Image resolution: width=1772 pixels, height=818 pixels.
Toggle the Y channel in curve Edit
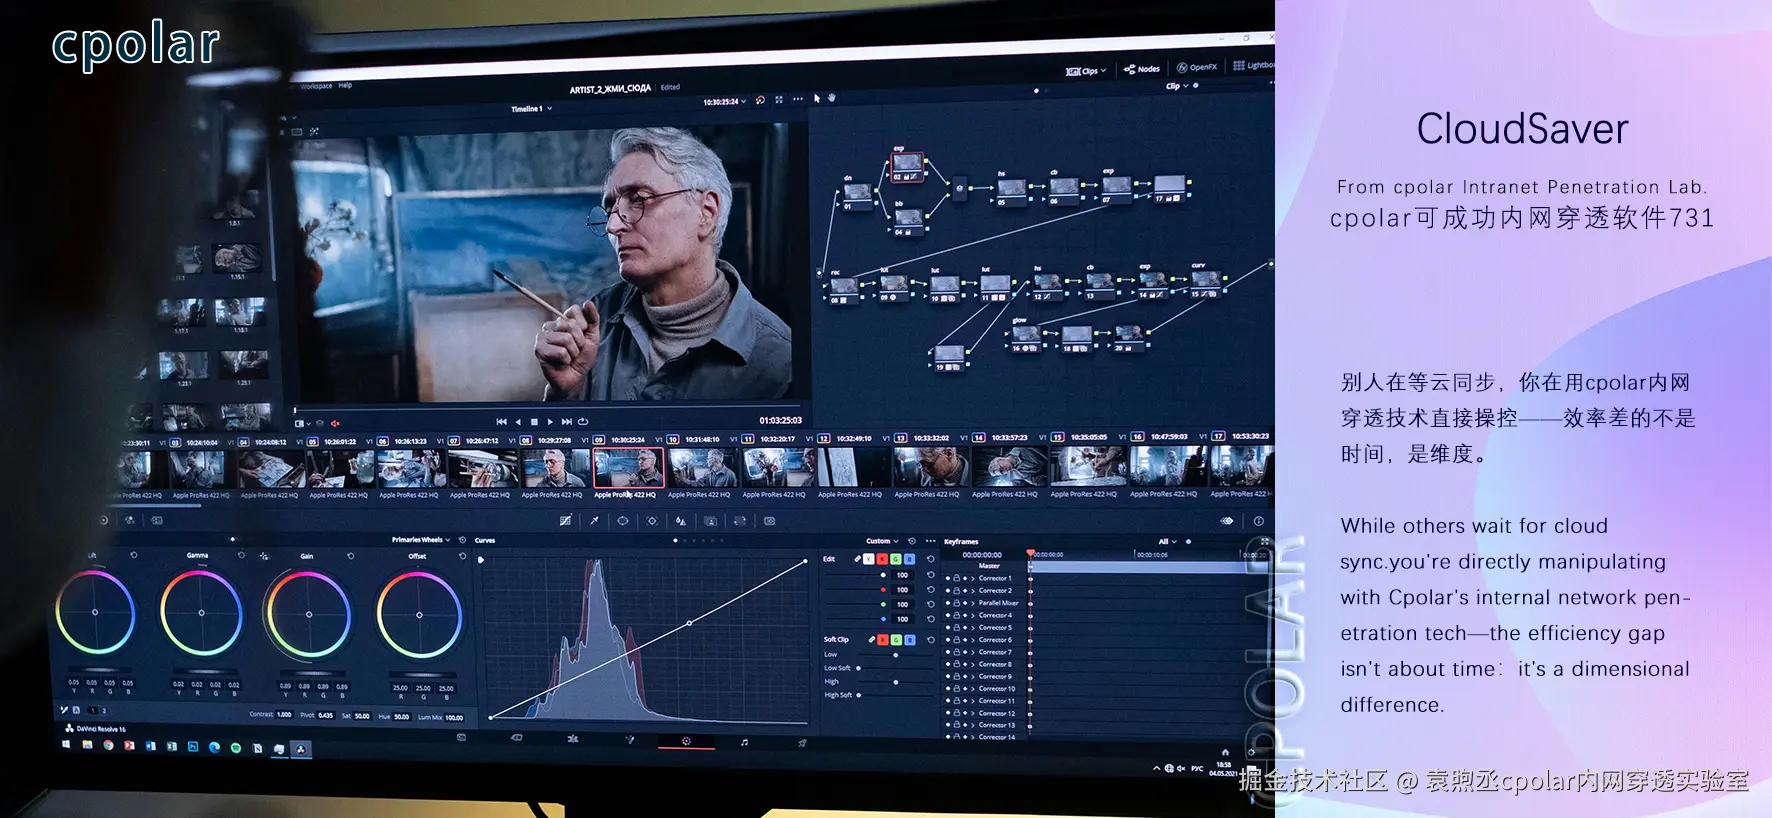(869, 559)
